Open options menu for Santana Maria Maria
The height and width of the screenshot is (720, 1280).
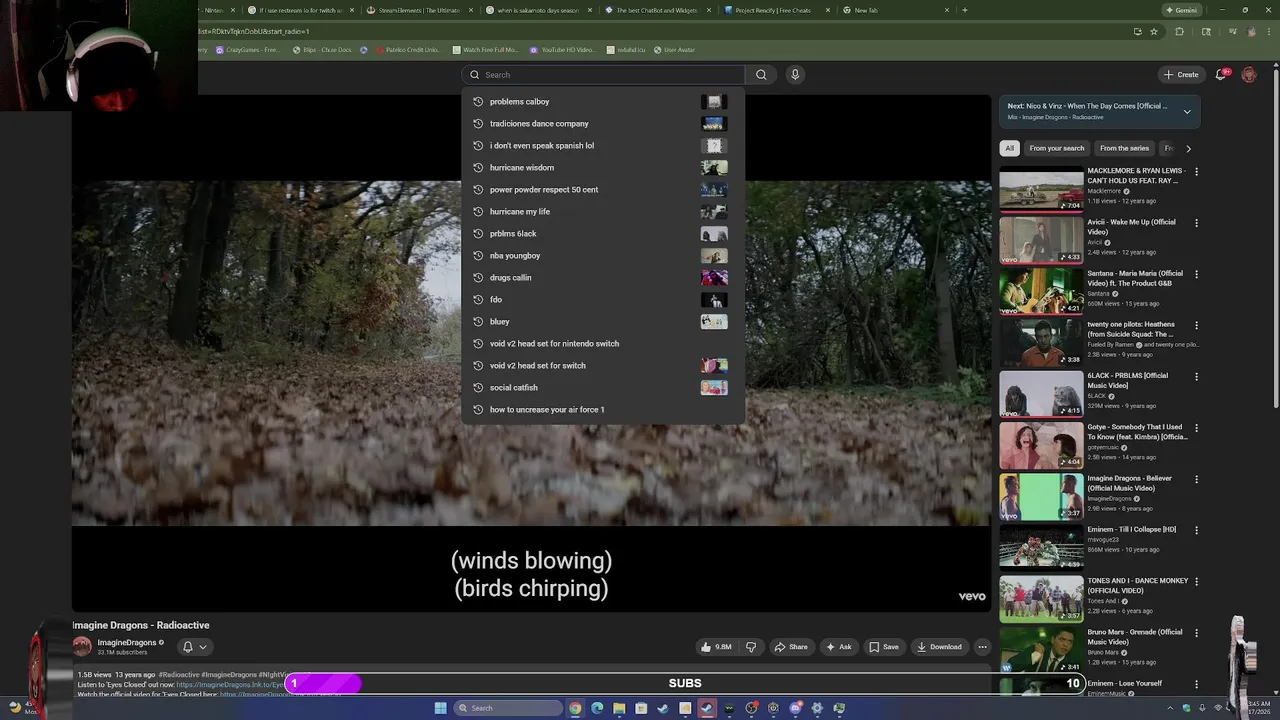[x=1196, y=273]
